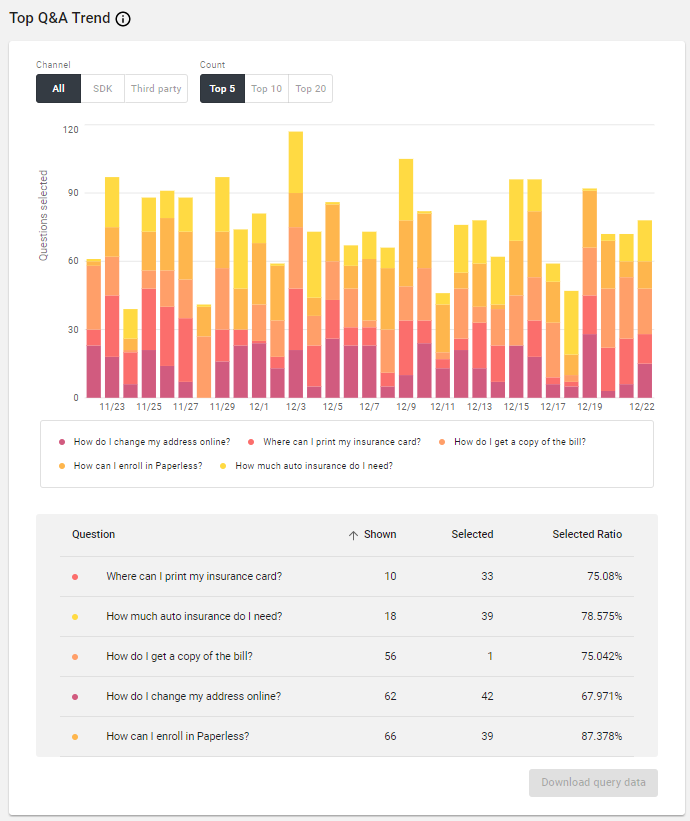
Task: Click the 67.971% selected ratio value
Action: (602, 696)
